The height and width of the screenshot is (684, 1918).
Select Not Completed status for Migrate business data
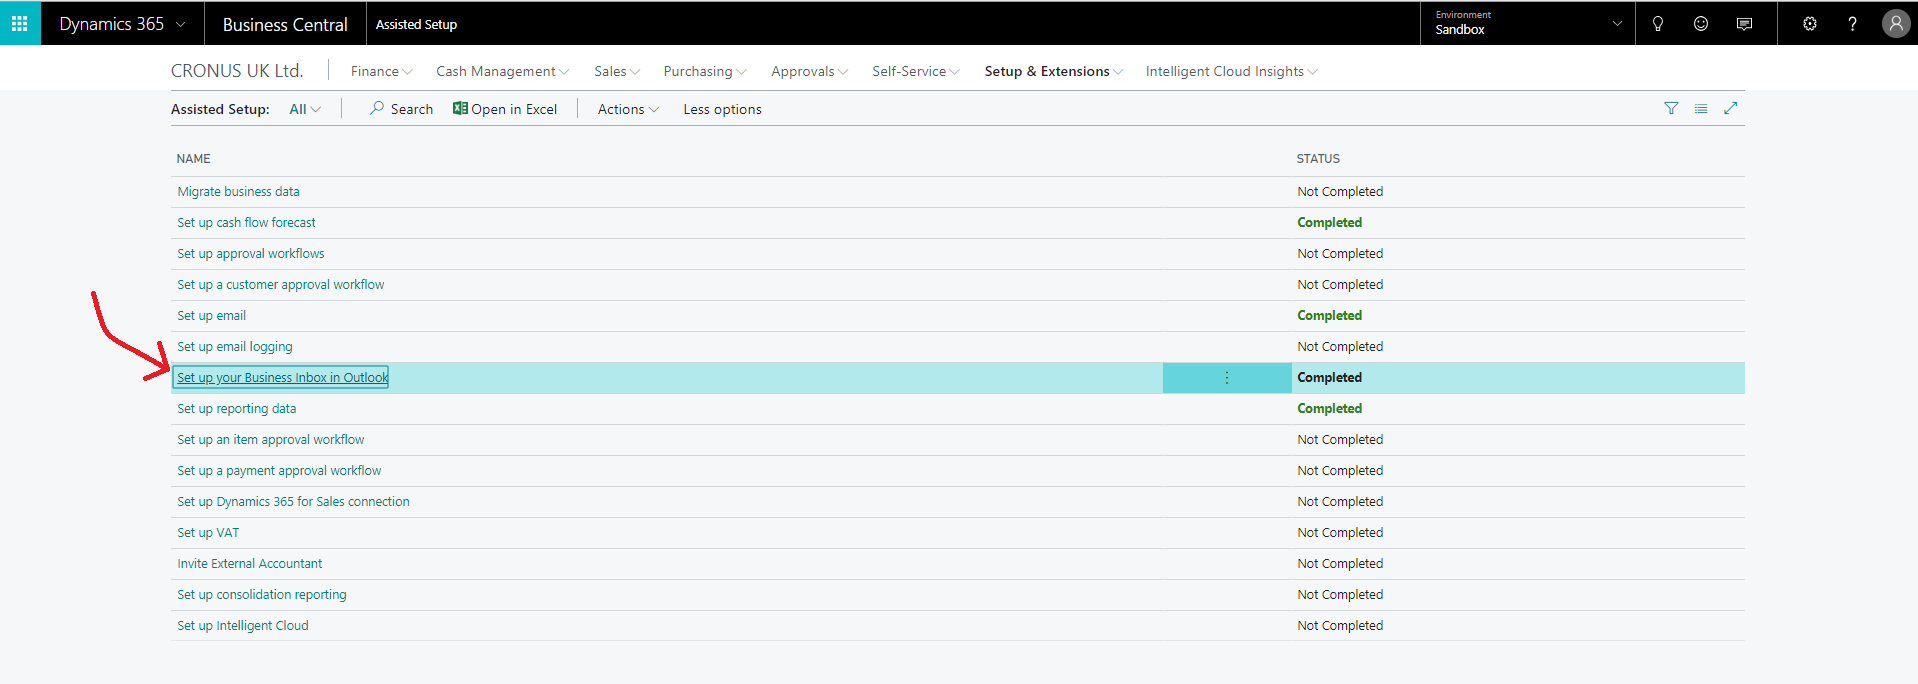click(1340, 192)
